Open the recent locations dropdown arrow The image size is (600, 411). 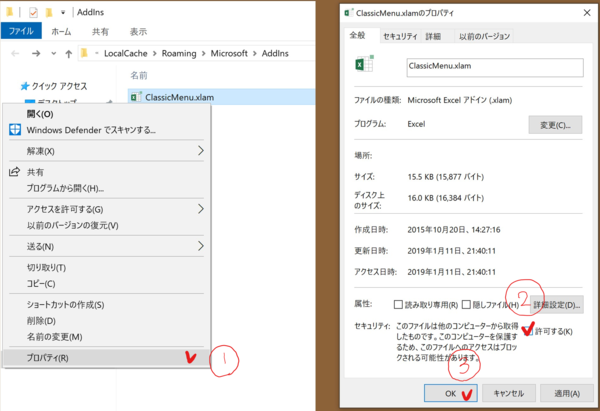pyautogui.click(x=54, y=54)
